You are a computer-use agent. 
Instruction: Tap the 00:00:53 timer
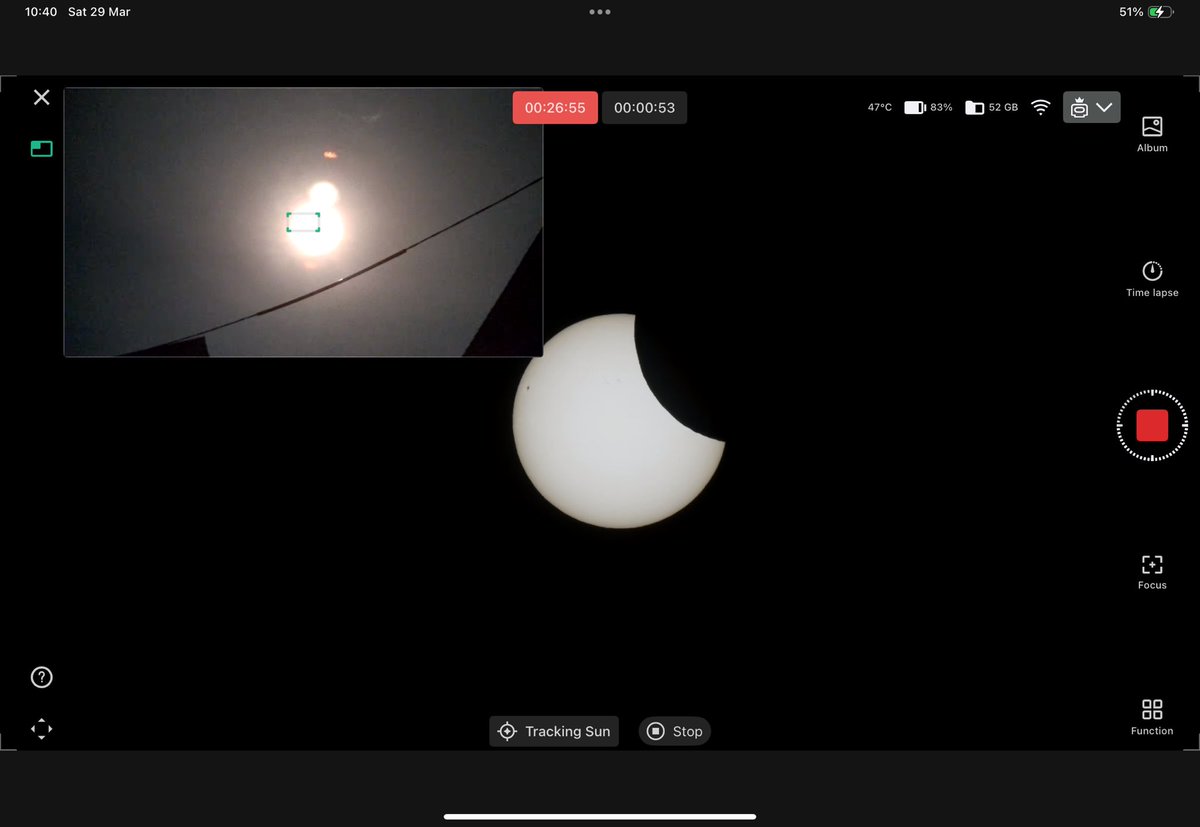coord(644,108)
